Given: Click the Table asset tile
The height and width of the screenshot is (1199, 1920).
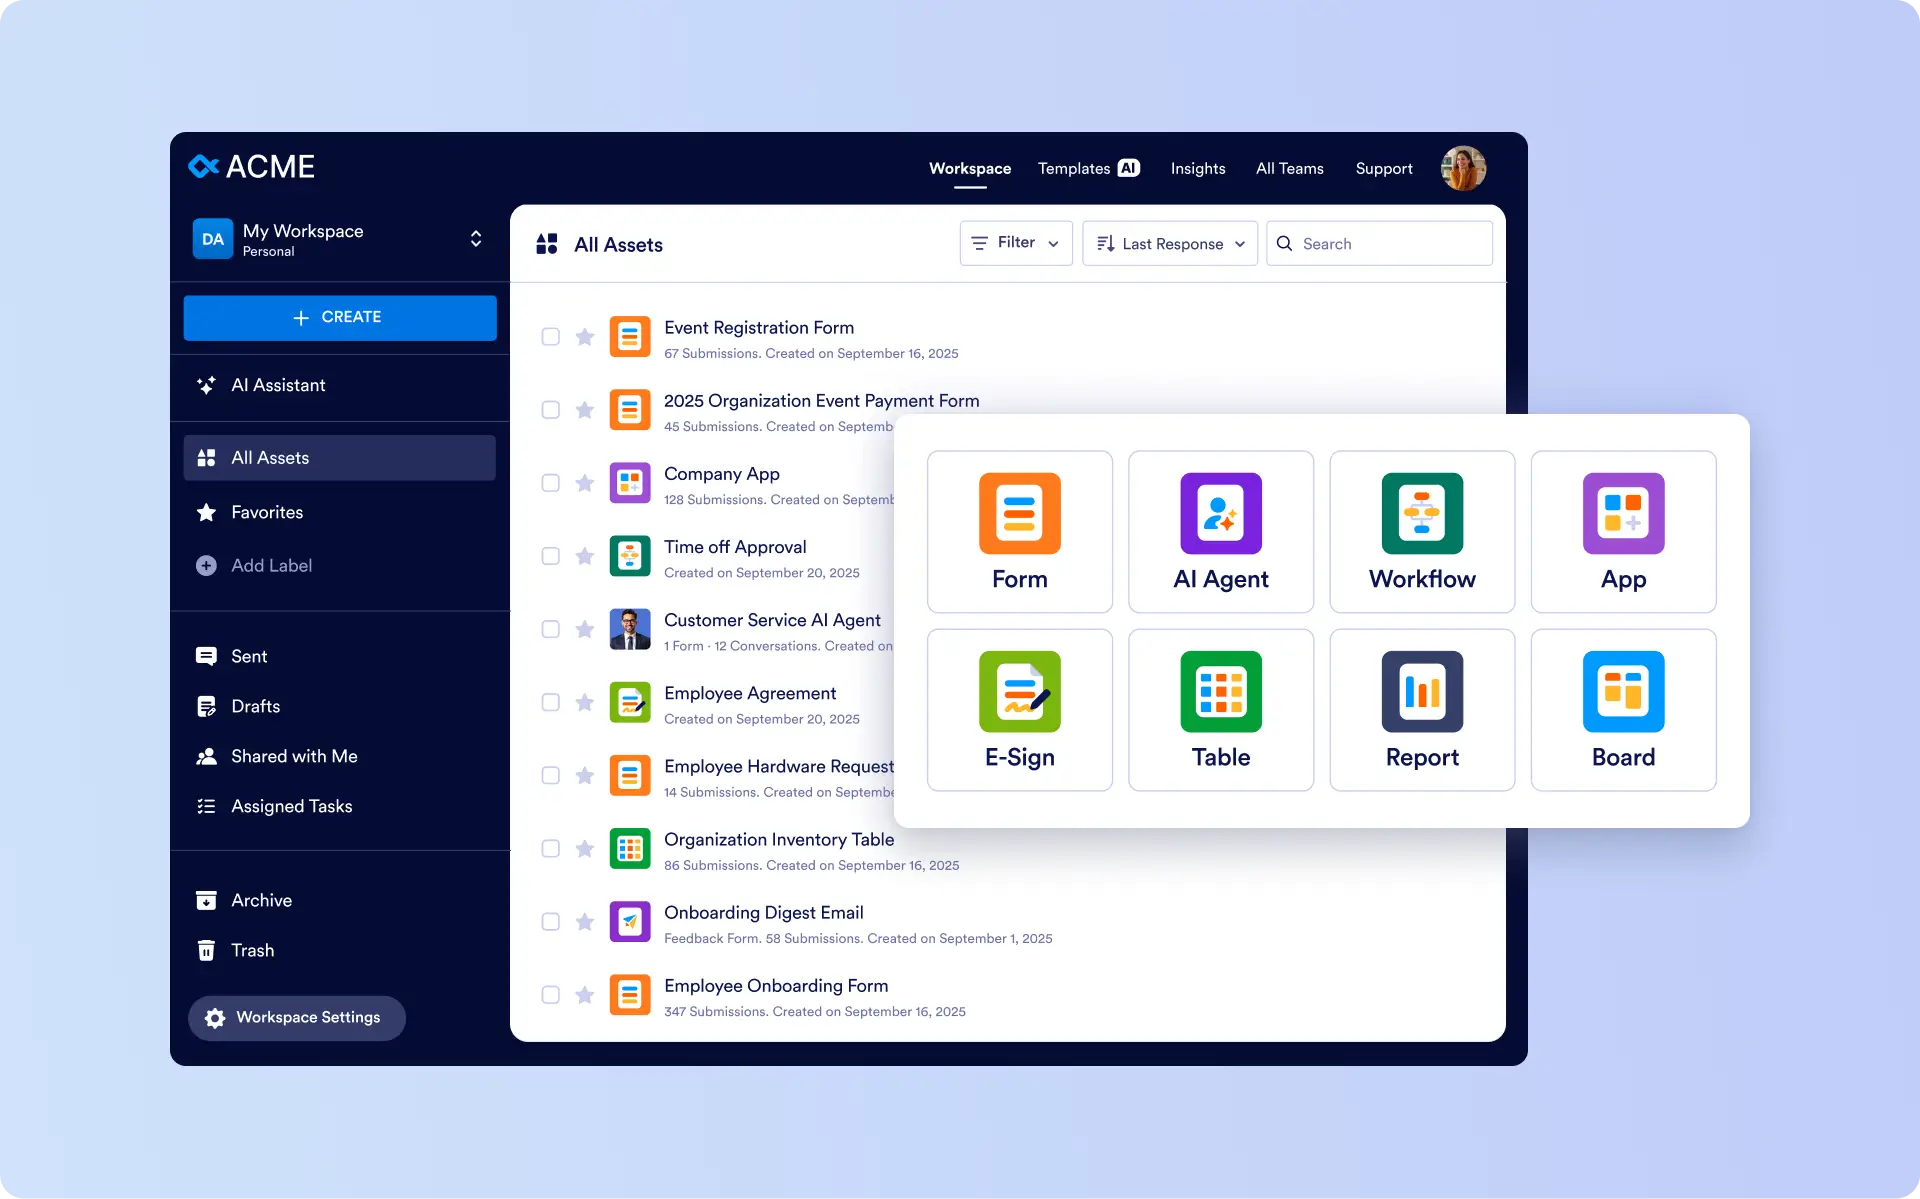Looking at the screenshot, I should [1221, 709].
